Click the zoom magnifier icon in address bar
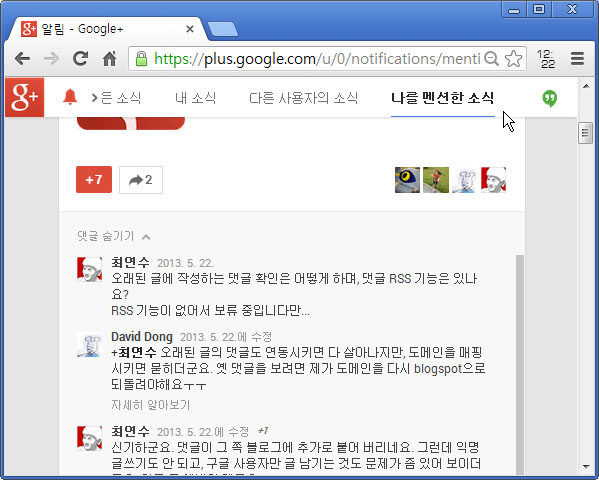The width and height of the screenshot is (599, 480). point(491,59)
